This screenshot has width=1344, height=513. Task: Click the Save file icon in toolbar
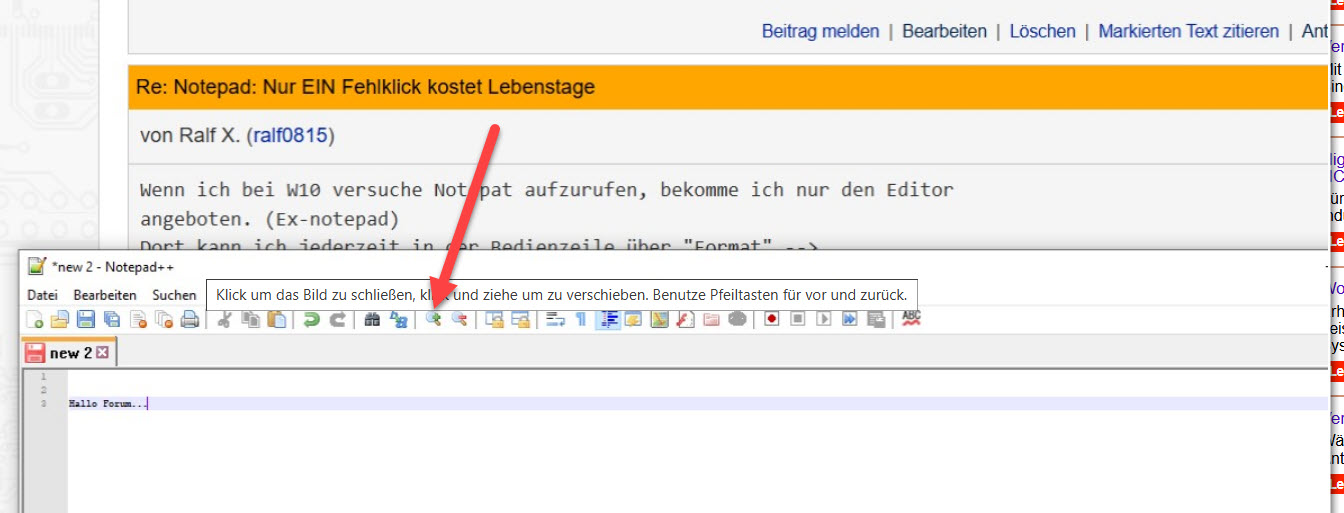pos(86,320)
